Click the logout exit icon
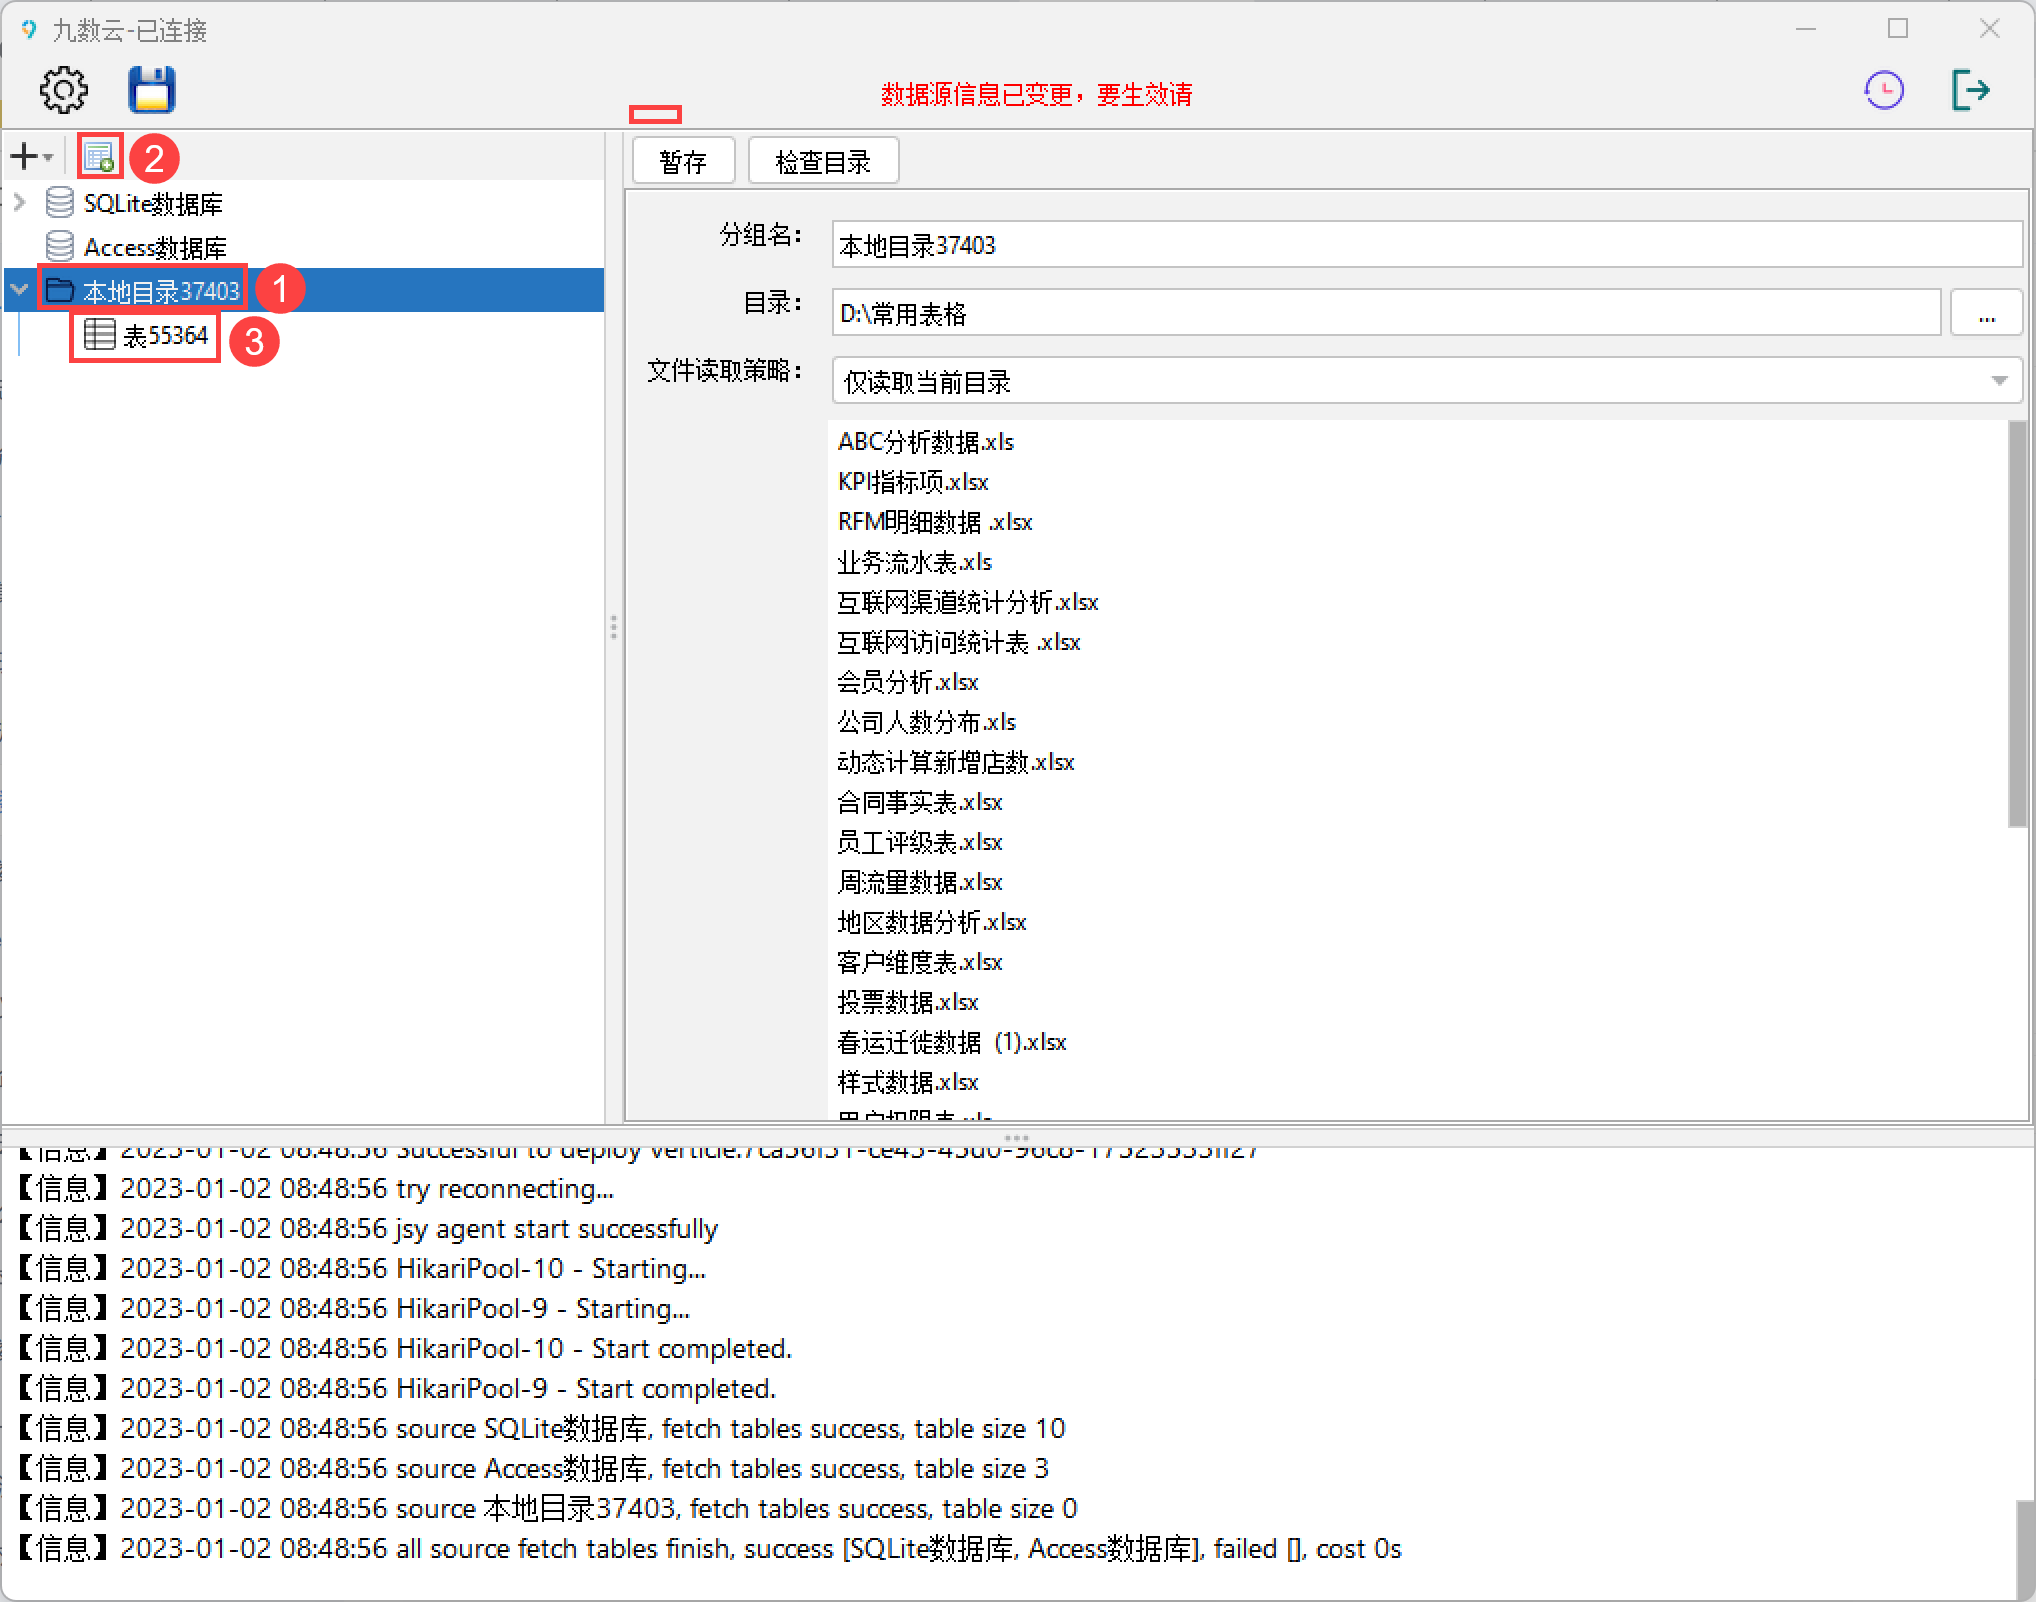2036x1602 pixels. (x=1971, y=90)
